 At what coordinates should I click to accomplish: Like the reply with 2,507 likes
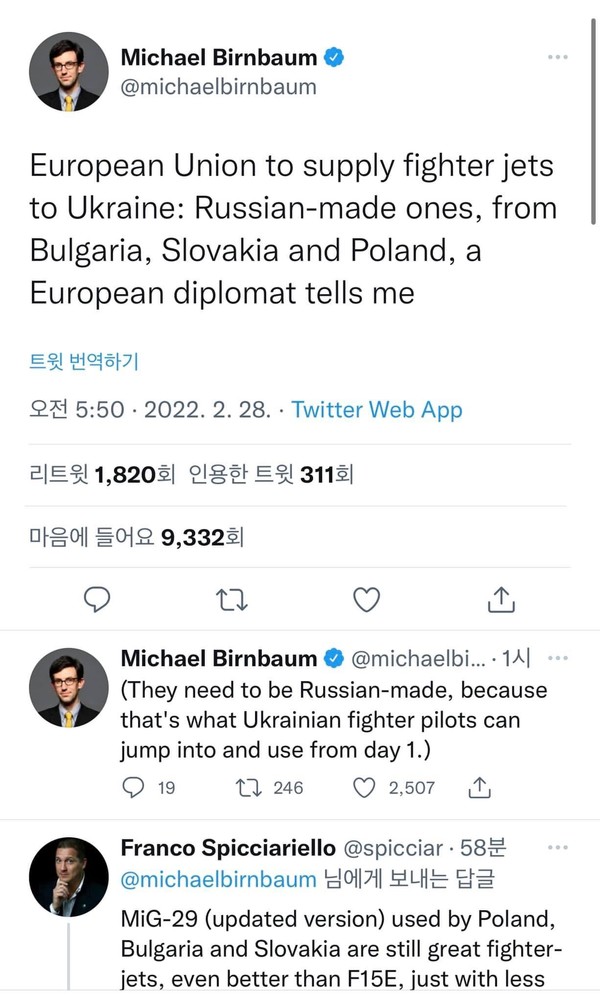coord(364,787)
